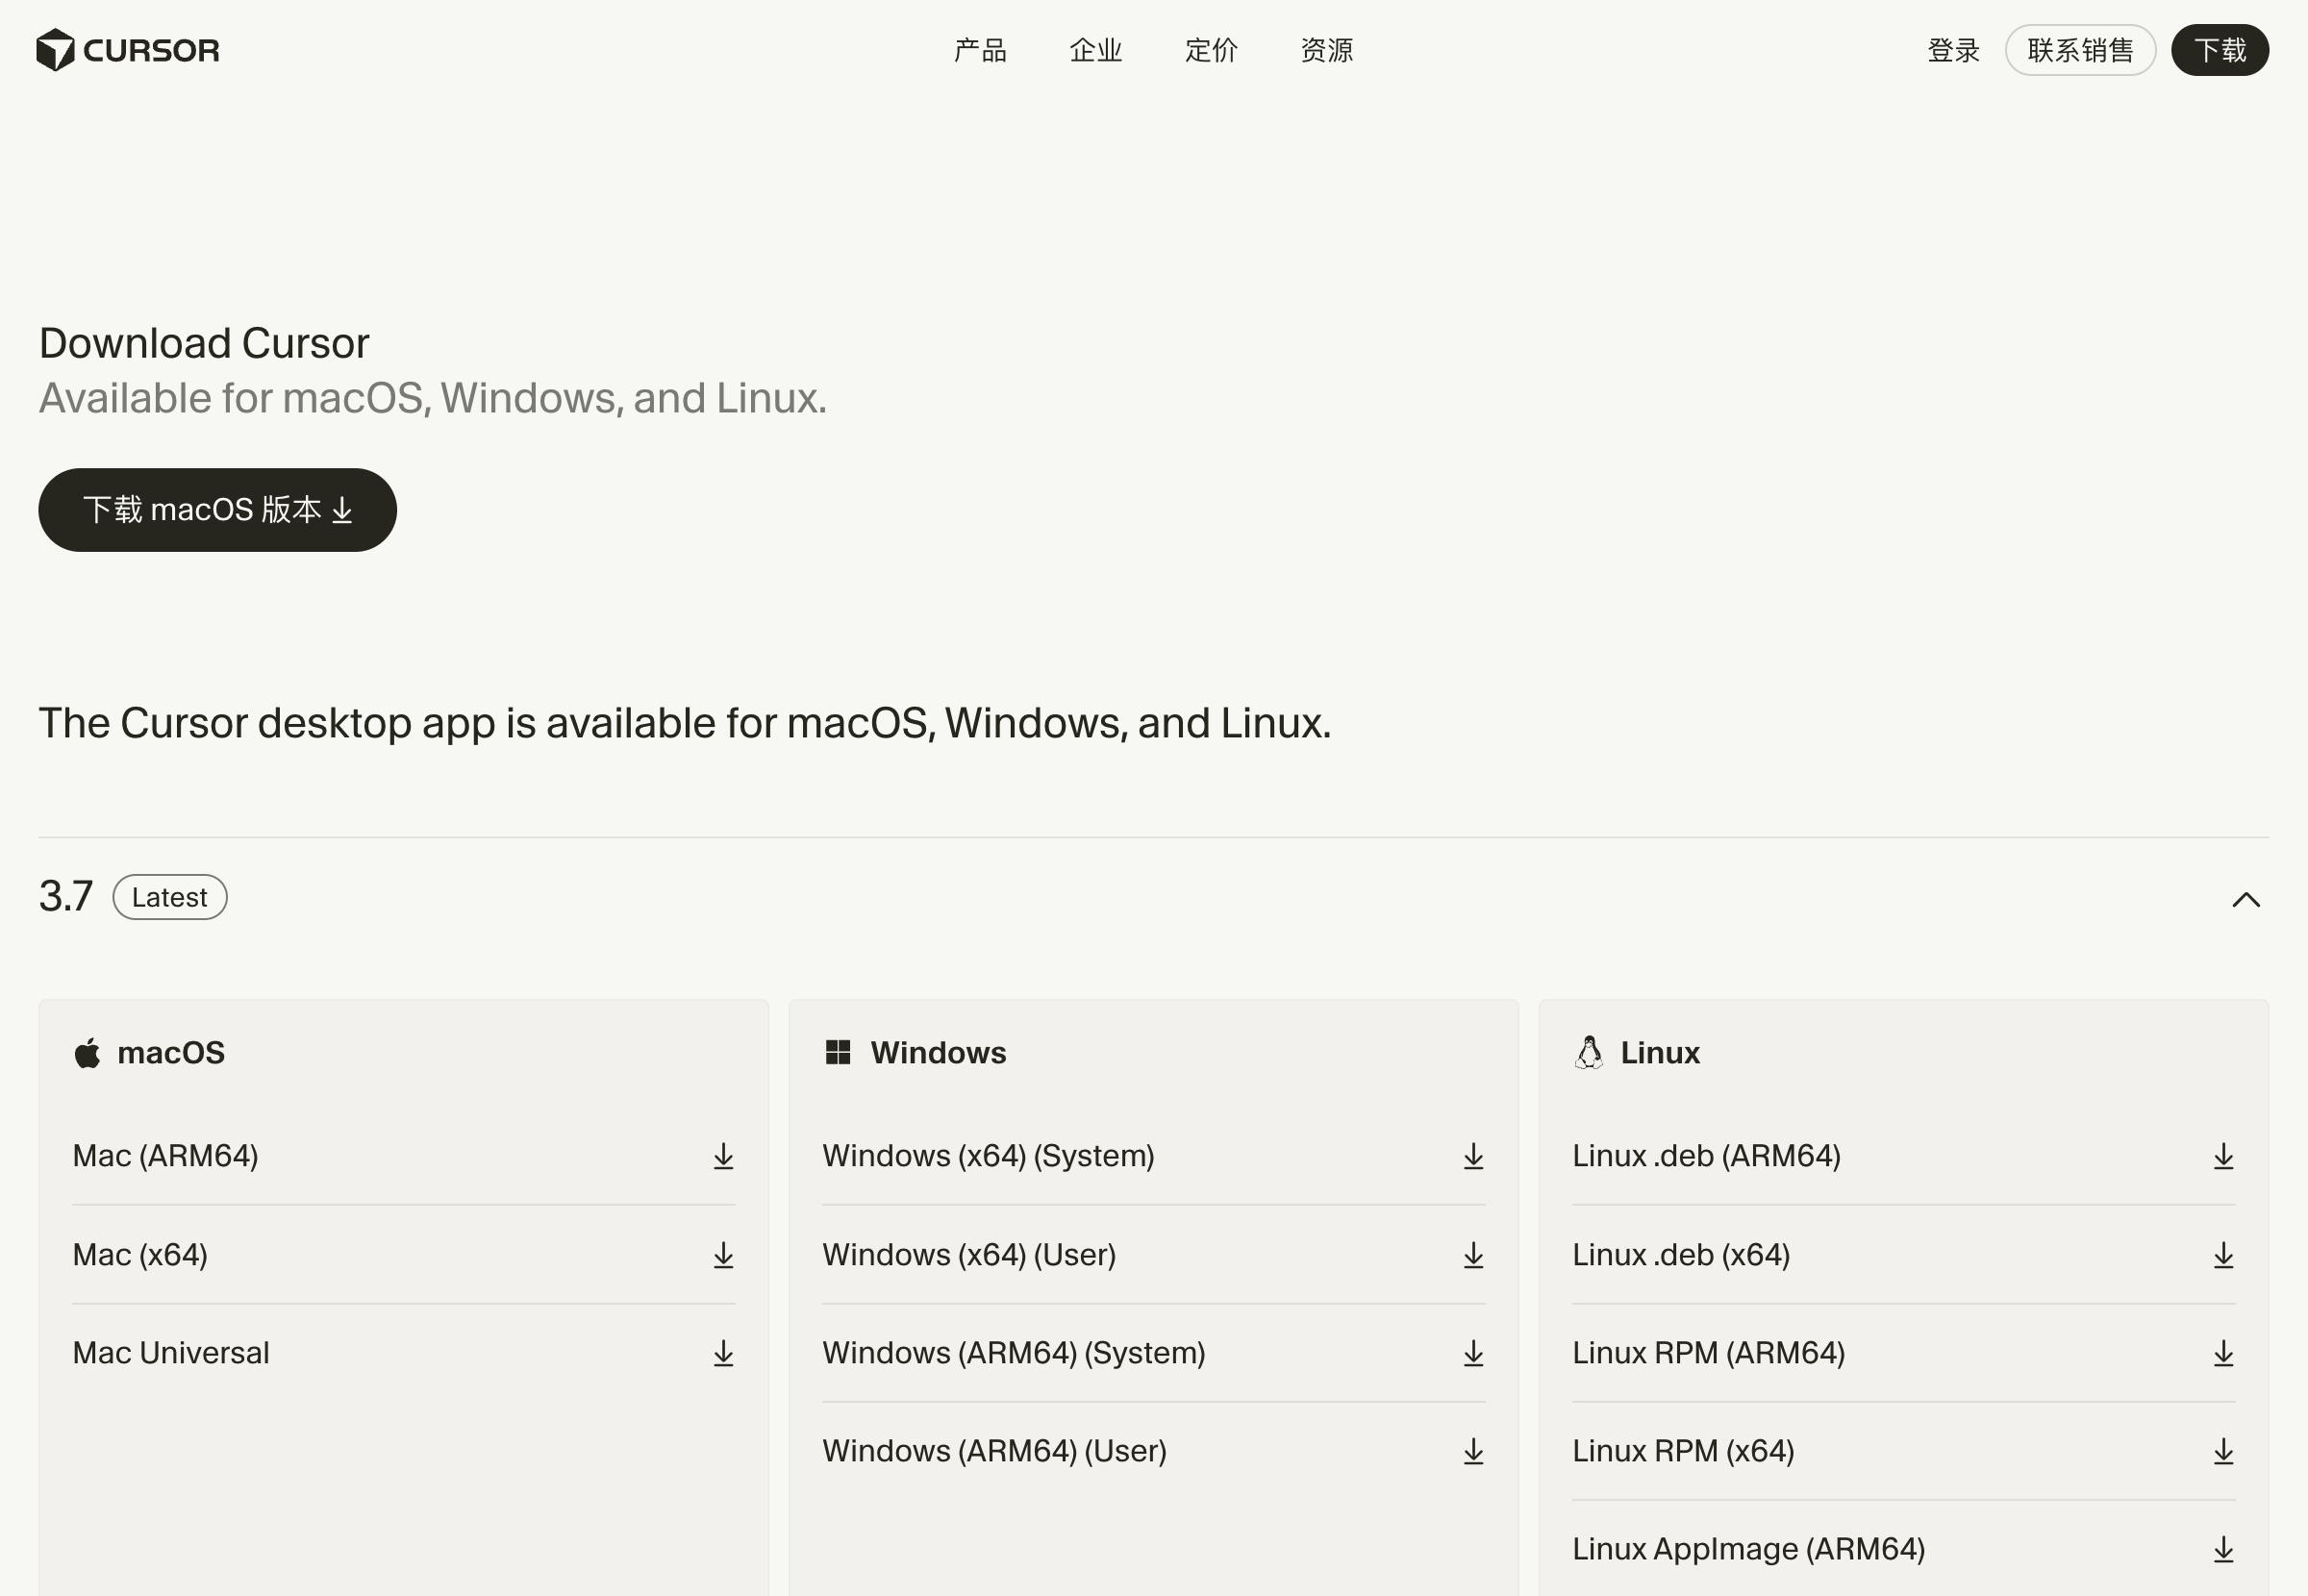This screenshot has width=2308, height=1596.
Task: Select the Windows (x64) (System) label
Action: click(x=988, y=1156)
